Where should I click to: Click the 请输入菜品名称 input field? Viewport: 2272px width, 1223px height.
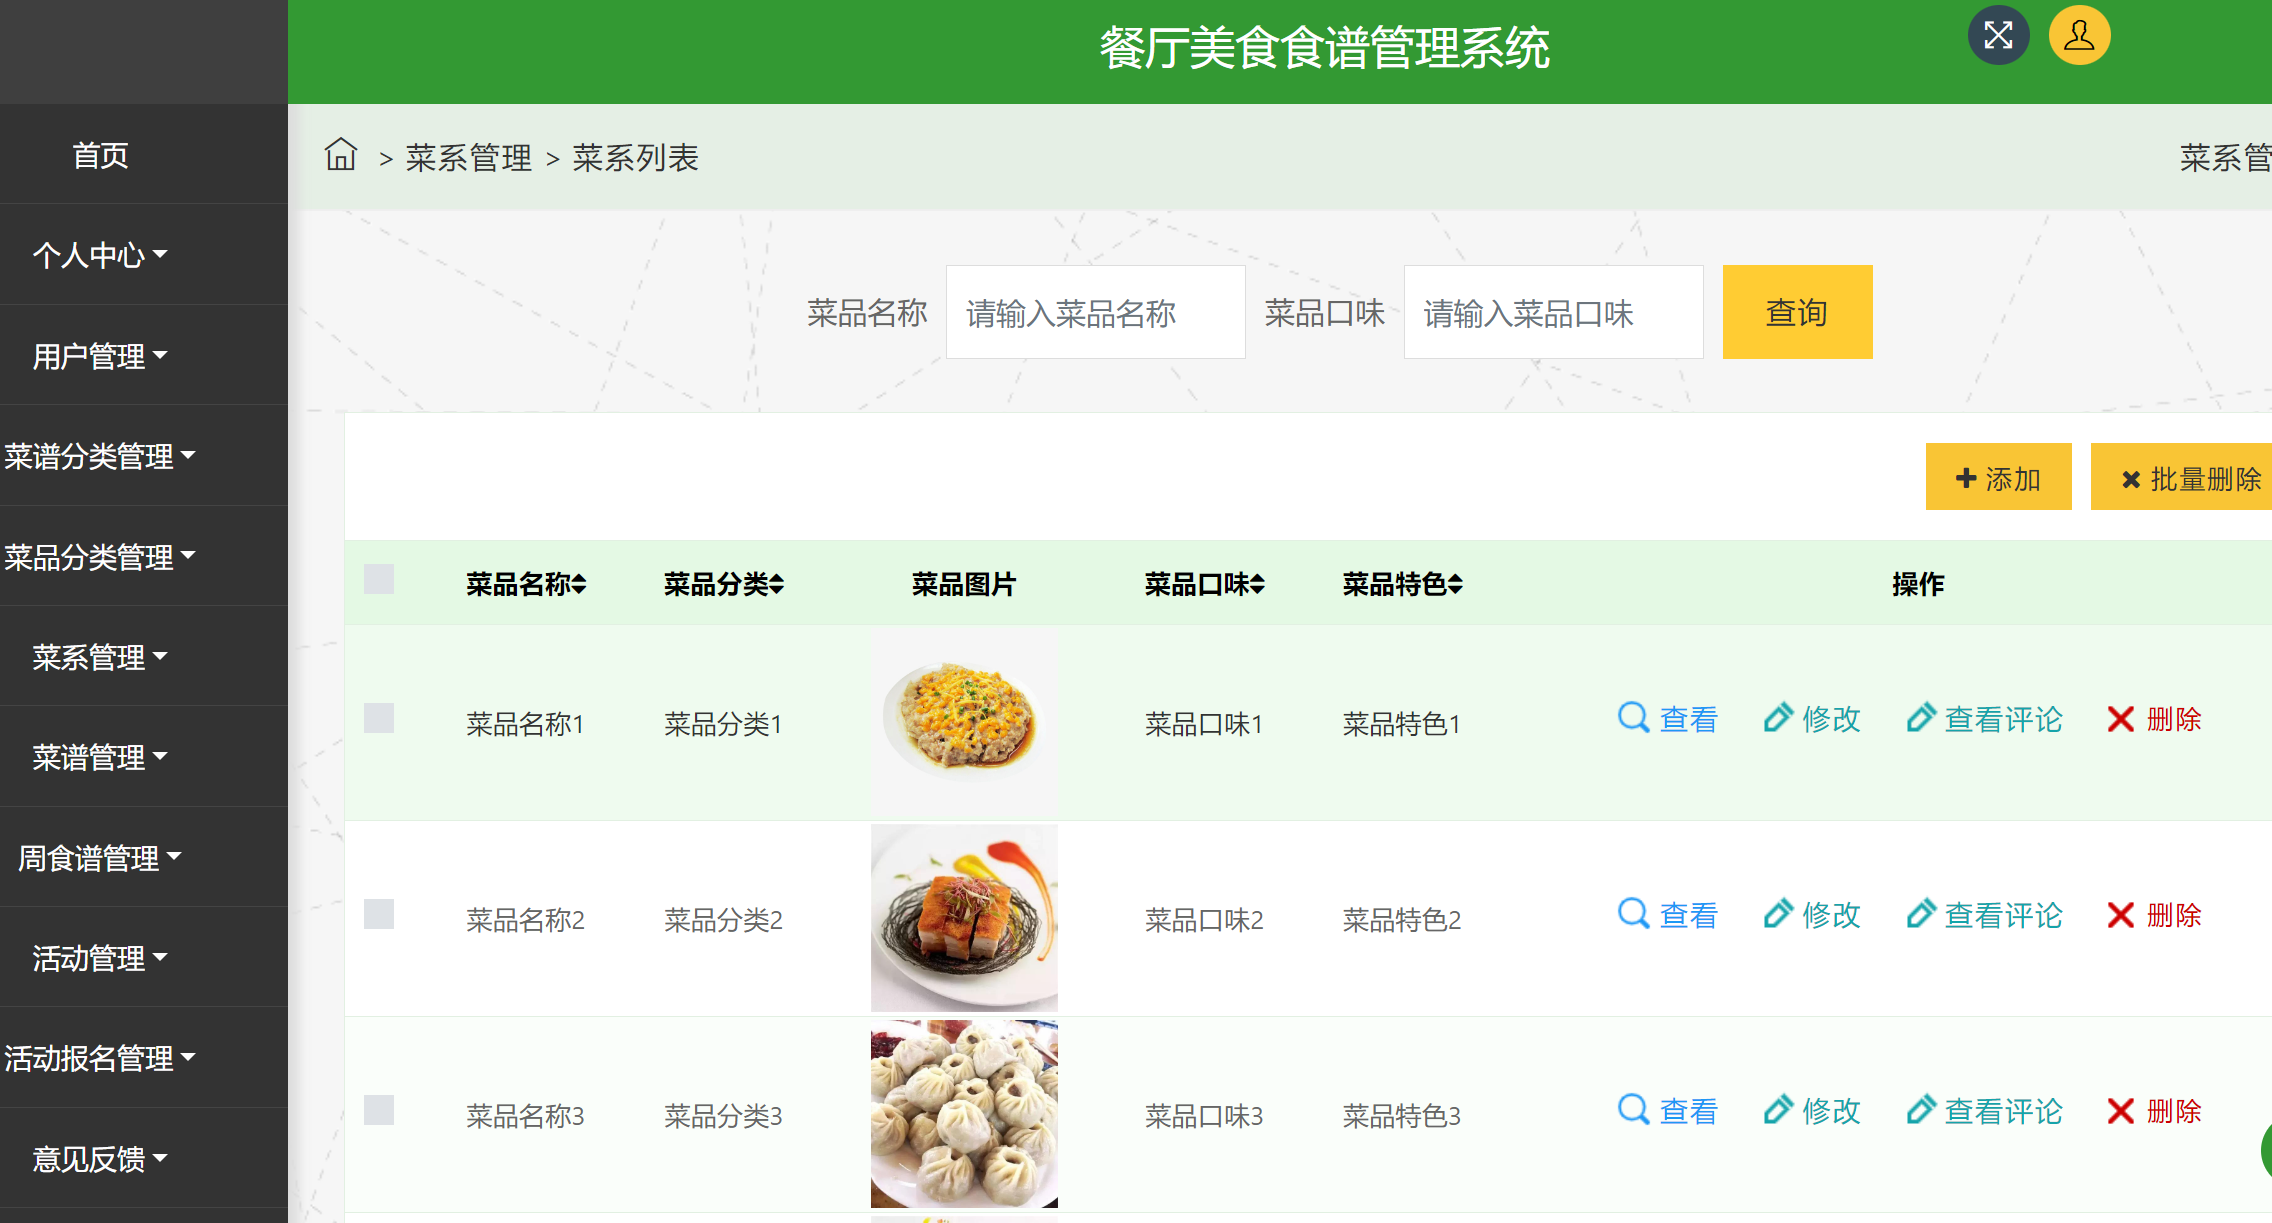click(x=1095, y=312)
